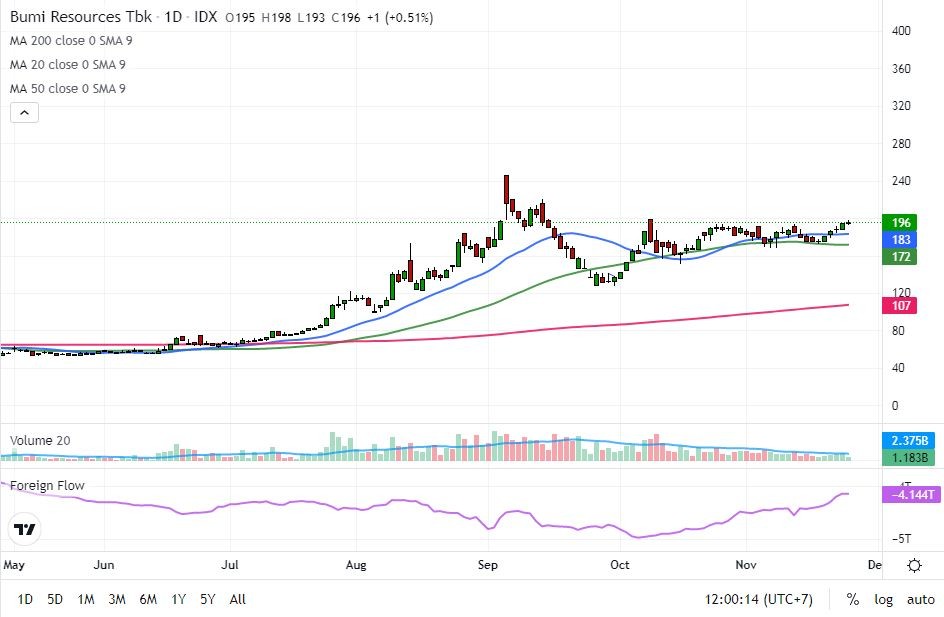Click the -4.144T foreign flow label
This screenshot has height=617, width=944.
[x=911, y=494]
